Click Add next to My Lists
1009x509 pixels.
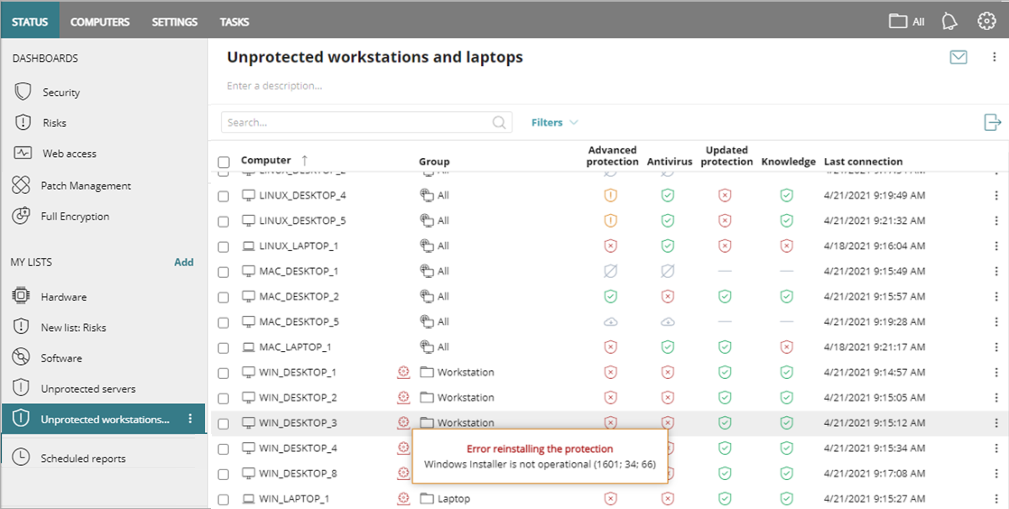coord(183,262)
